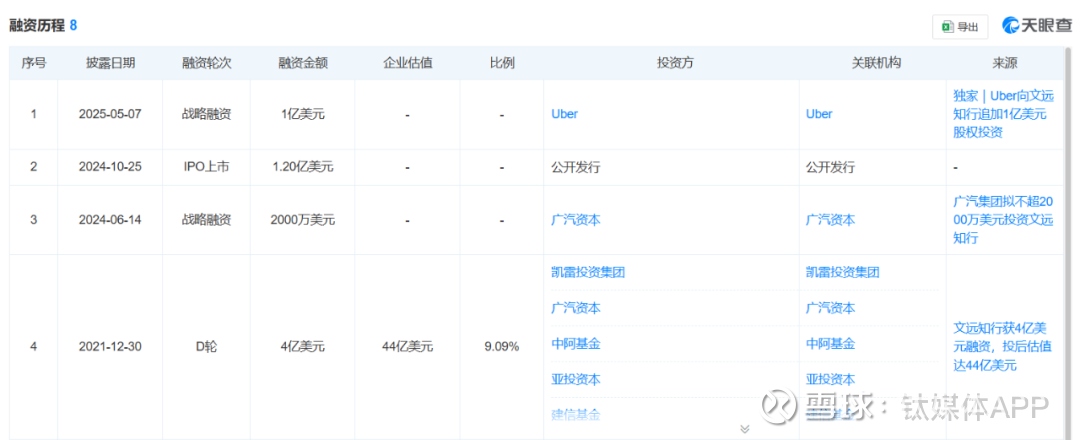Click the 1.20亿美元 amount cell
The image size is (1080, 440).
pyautogui.click(x=303, y=167)
